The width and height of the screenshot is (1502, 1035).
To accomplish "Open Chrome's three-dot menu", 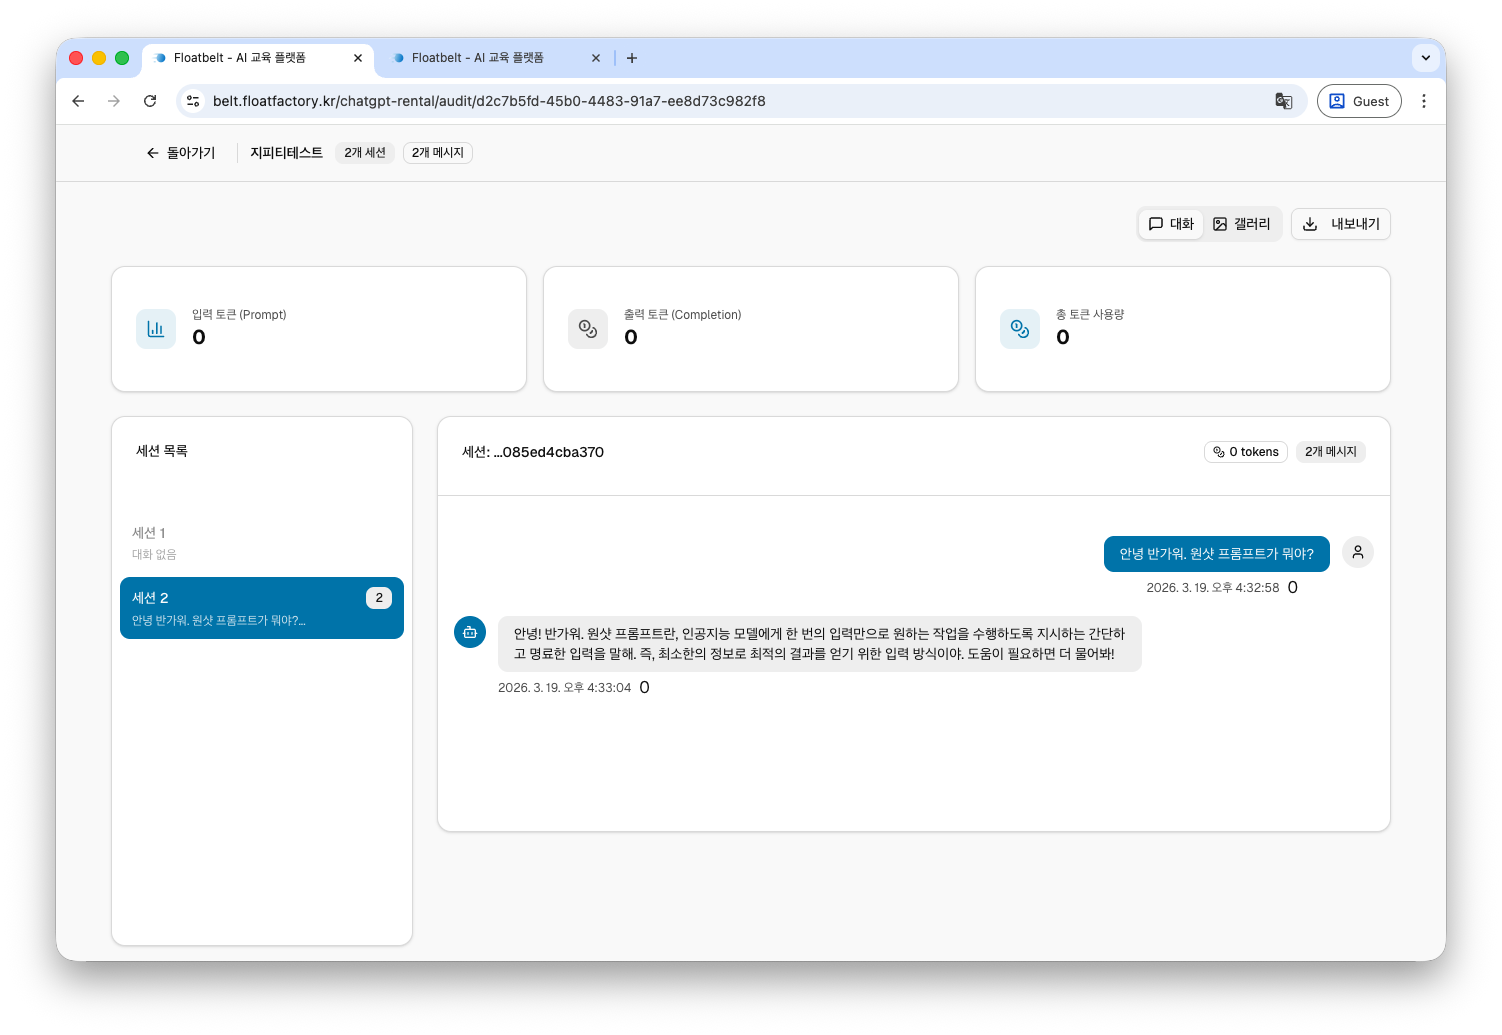I will click(1424, 101).
